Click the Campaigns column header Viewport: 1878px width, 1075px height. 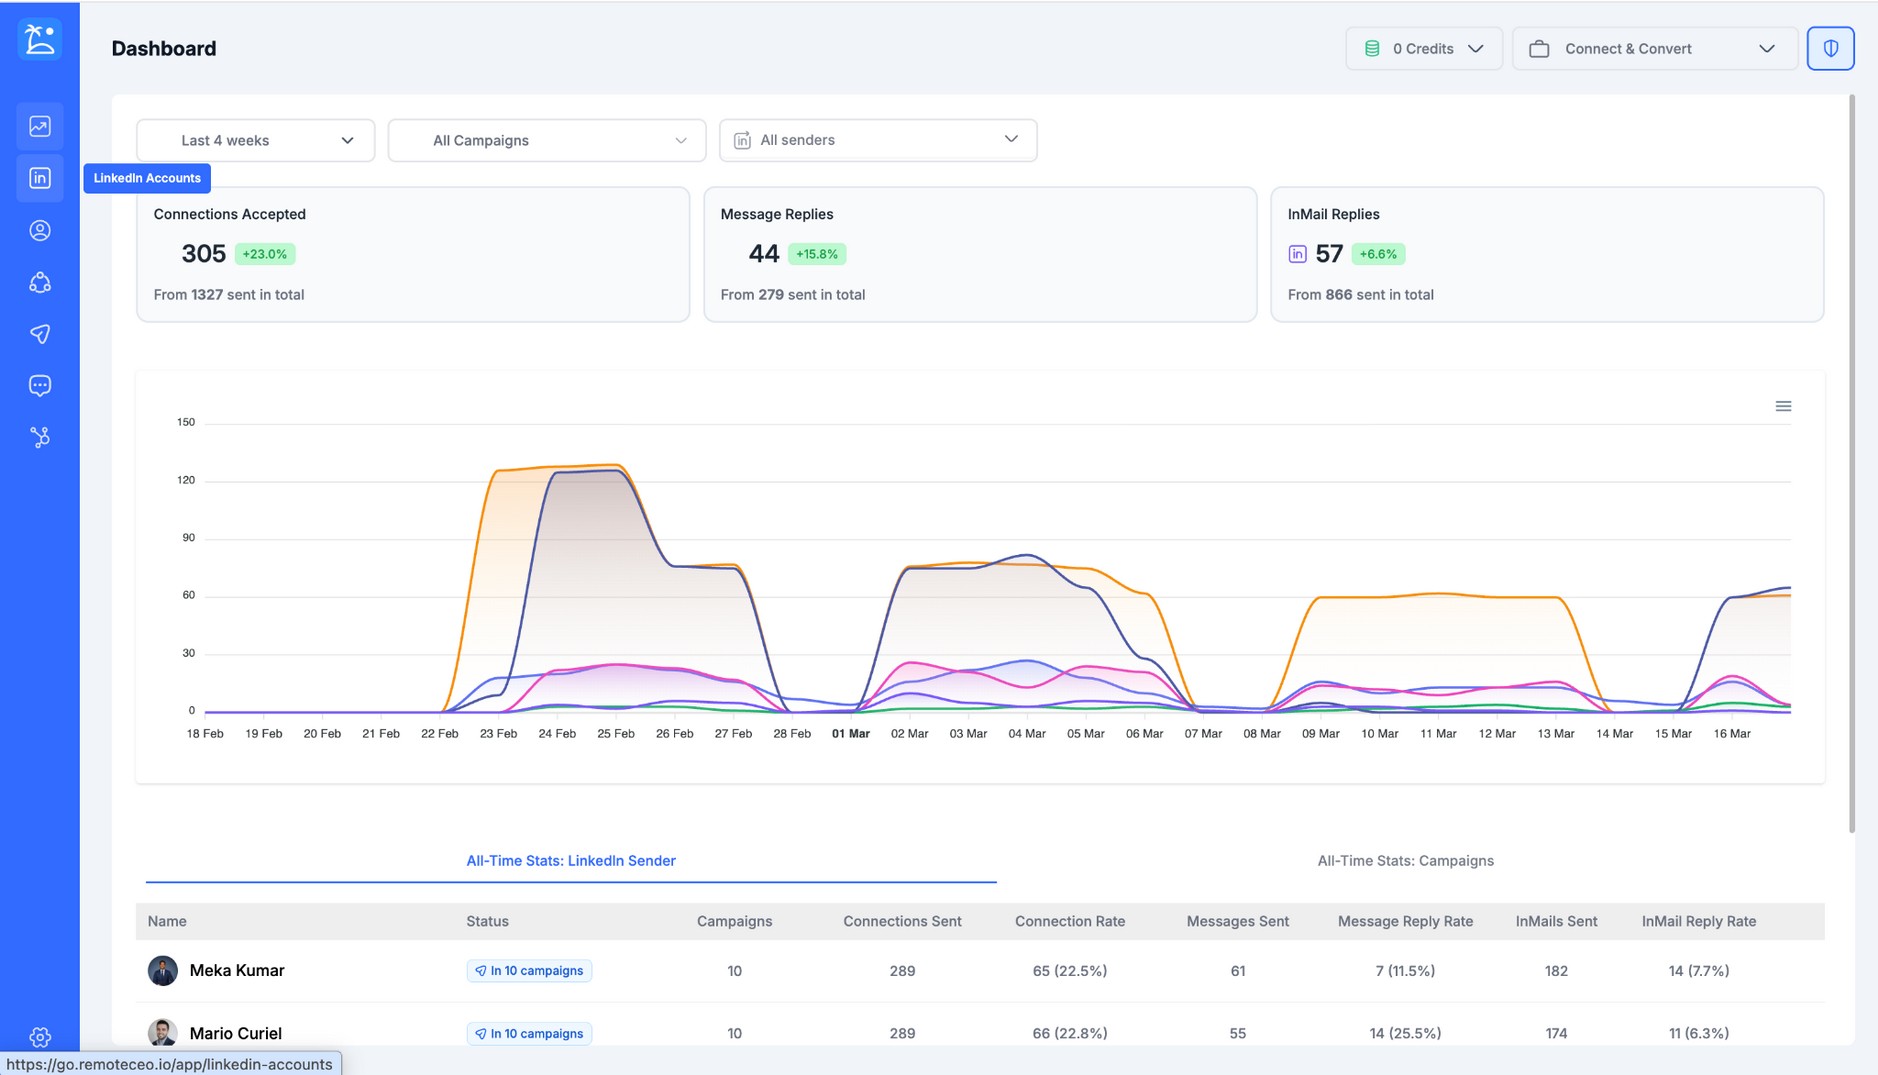(734, 921)
